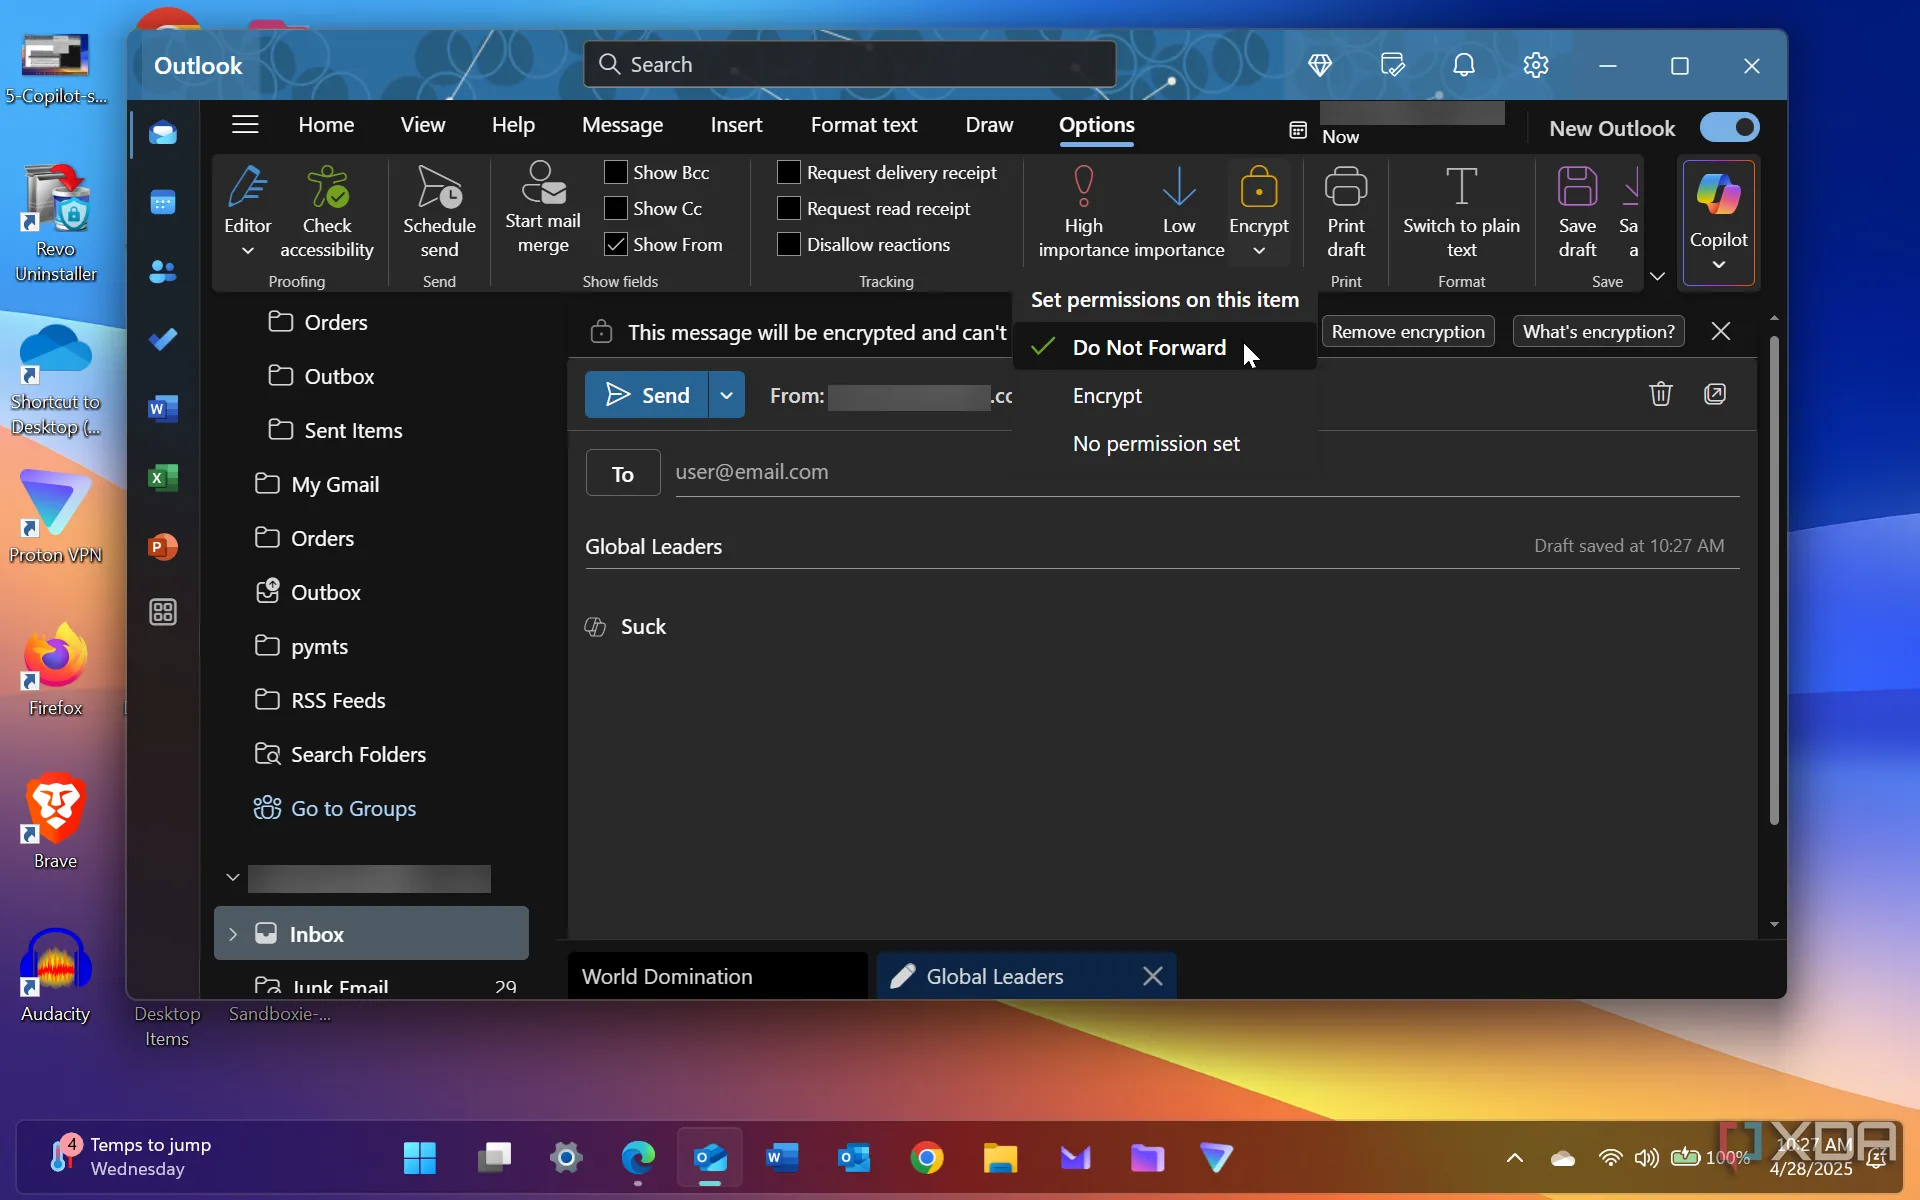Open Outlook settings gear
The height and width of the screenshot is (1200, 1920).
1536,65
